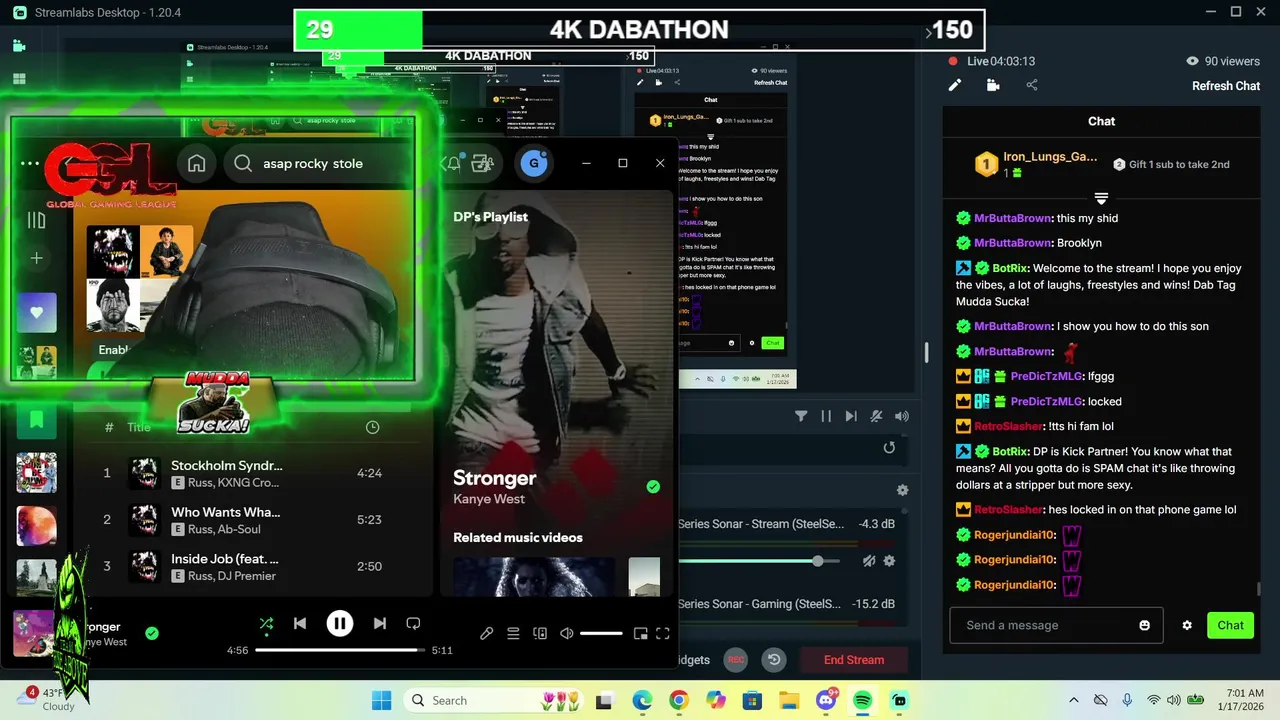Open related music video thumbnail
The width and height of the screenshot is (1280, 720).
tap(534, 577)
